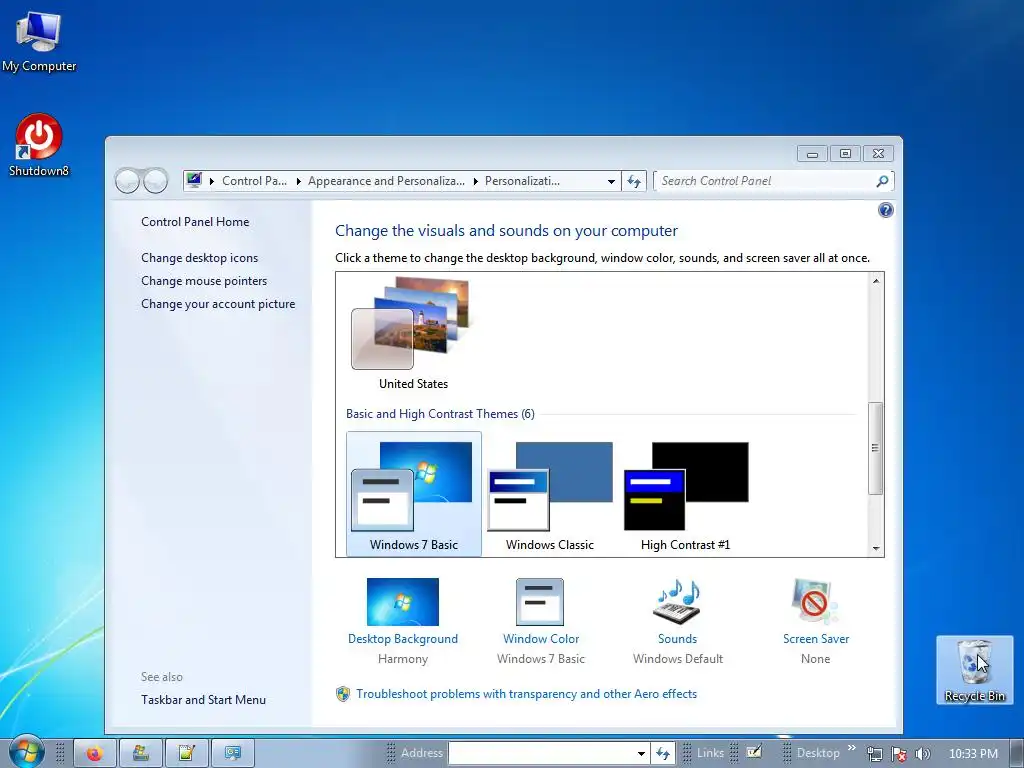This screenshot has width=1024, height=768.
Task: Open Troubleshoot problems with transparency link
Action: (x=526, y=694)
